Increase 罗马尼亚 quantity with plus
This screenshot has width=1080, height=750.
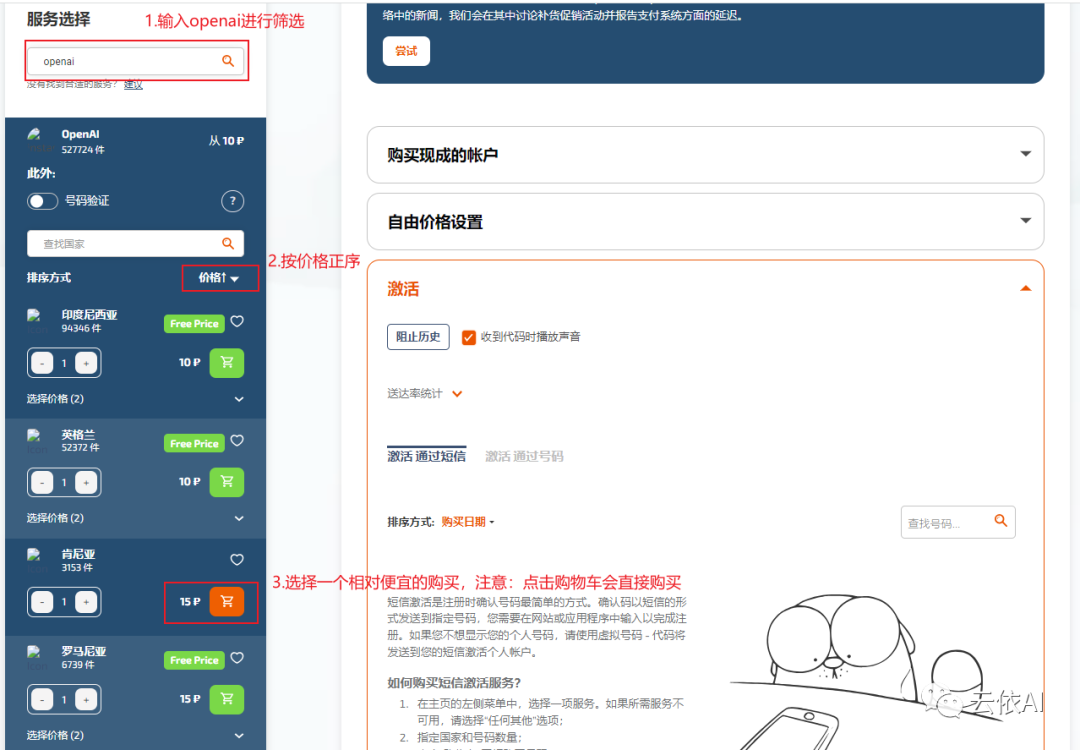tap(86, 700)
